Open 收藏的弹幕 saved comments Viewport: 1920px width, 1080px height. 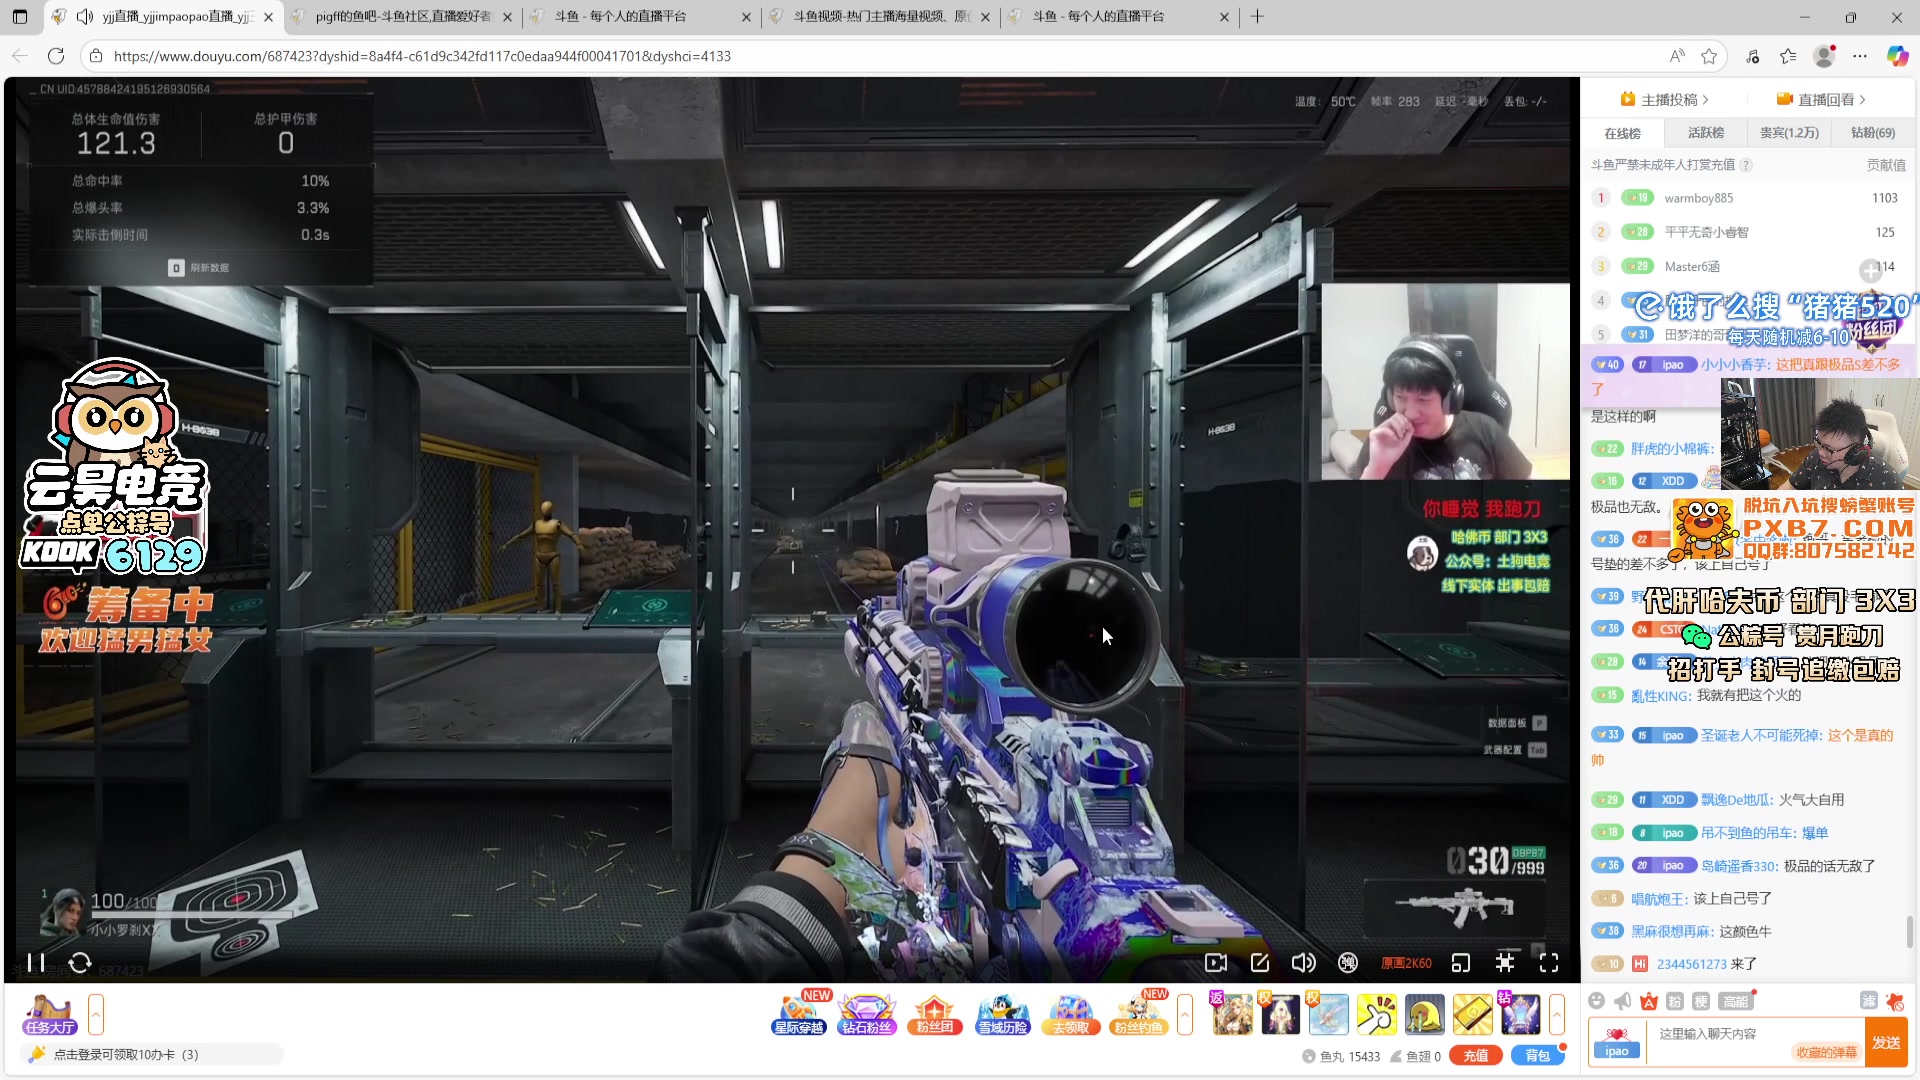(x=1826, y=1052)
